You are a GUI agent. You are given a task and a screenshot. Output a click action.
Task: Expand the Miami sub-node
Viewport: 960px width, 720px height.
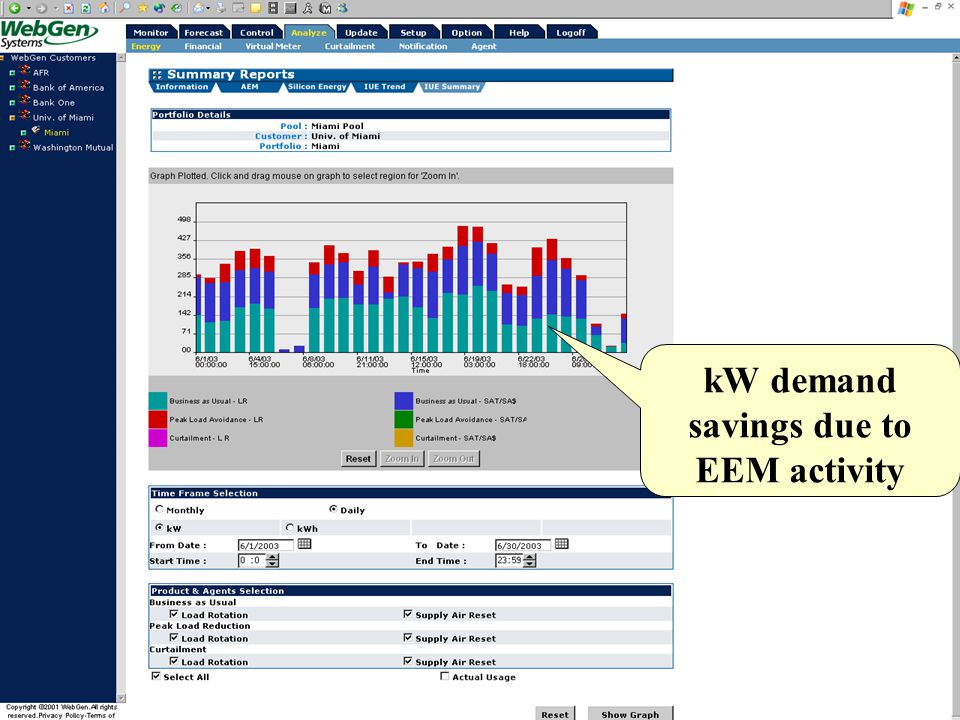point(23,133)
